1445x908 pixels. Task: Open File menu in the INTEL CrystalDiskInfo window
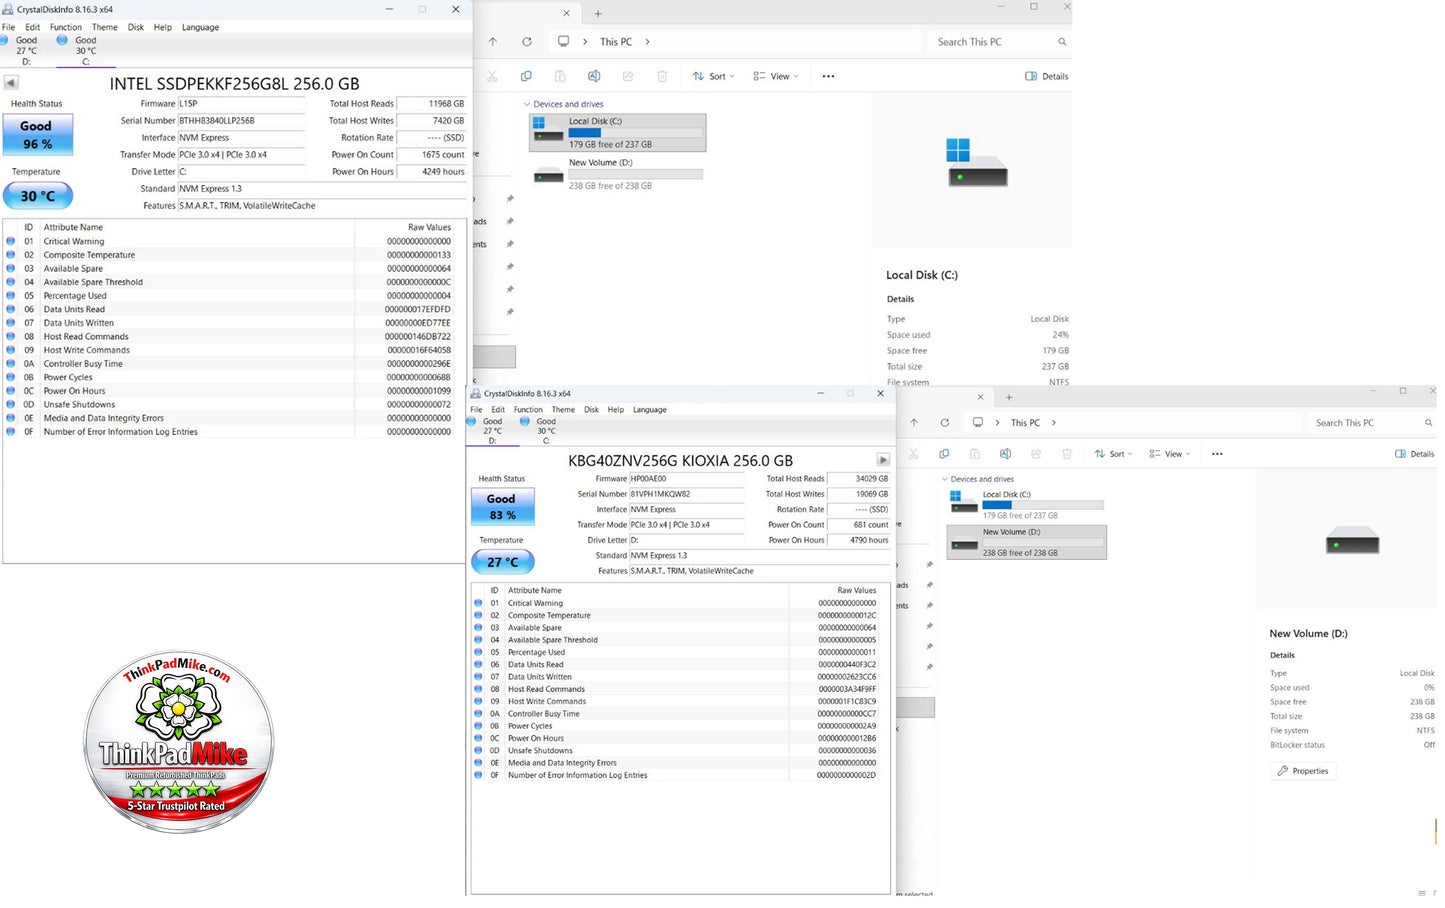pos(8,27)
